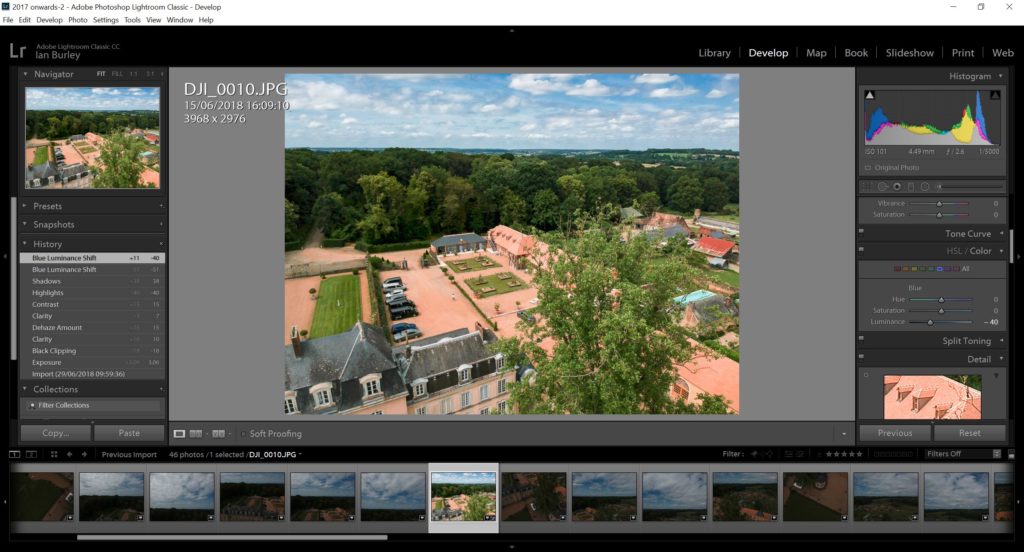
Task: Select the Crop Overlay tool
Action: click(868, 186)
